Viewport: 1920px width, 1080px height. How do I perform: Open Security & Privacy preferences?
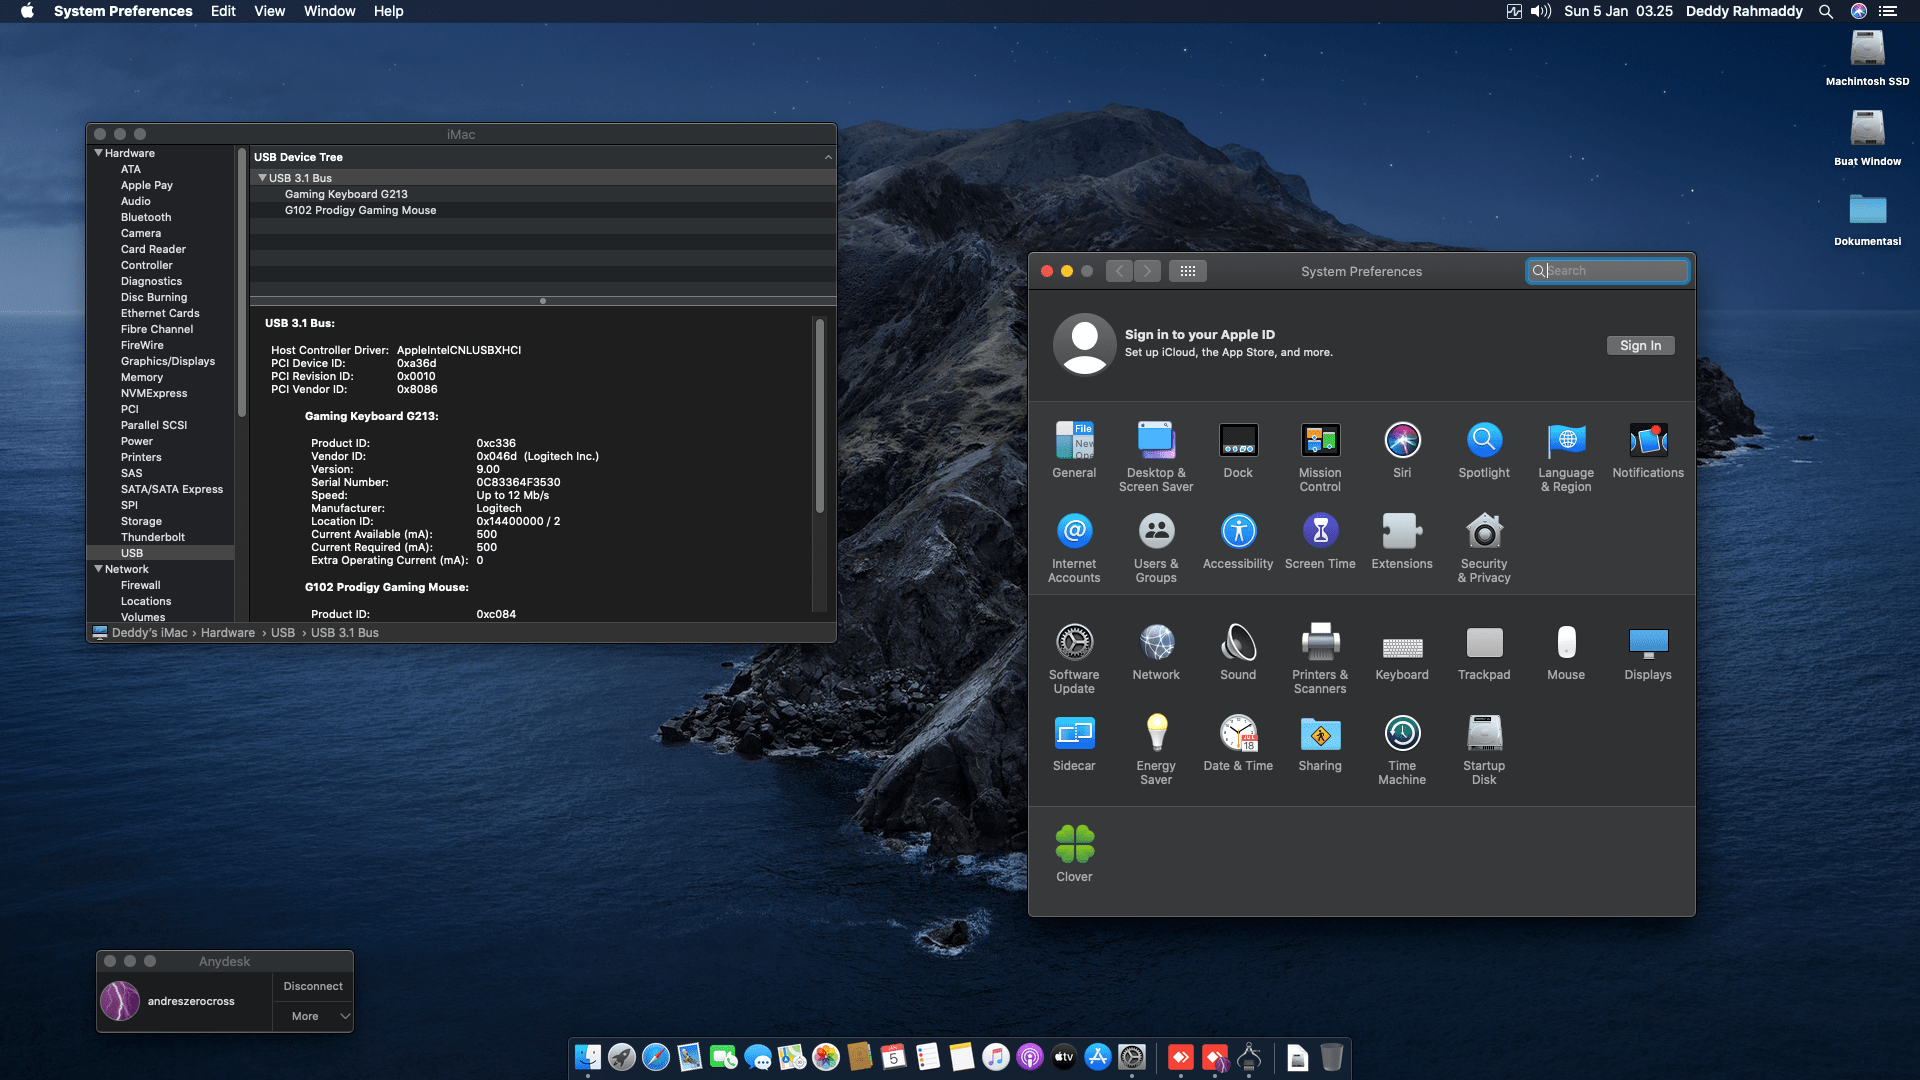(x=1484, y=547)
